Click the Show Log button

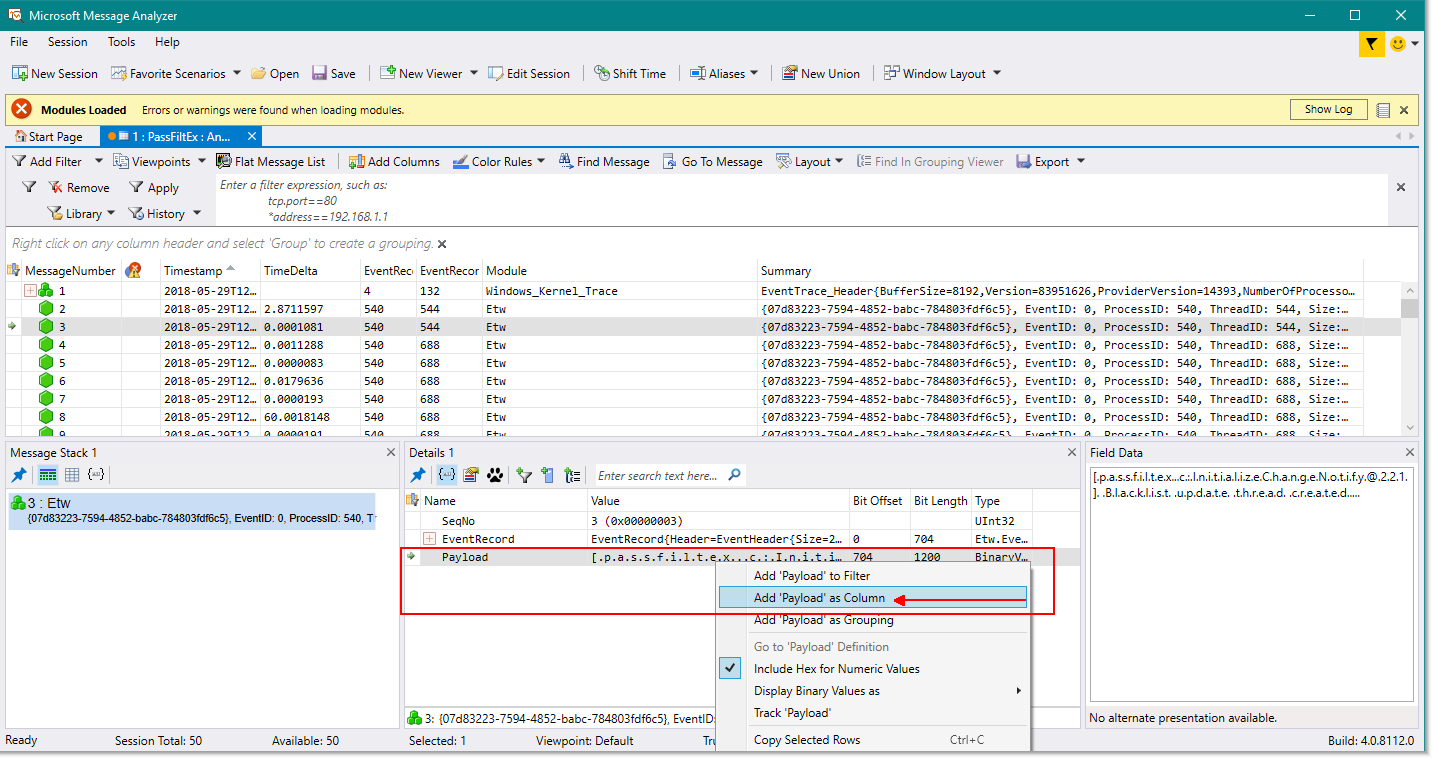click(1328, 109)
